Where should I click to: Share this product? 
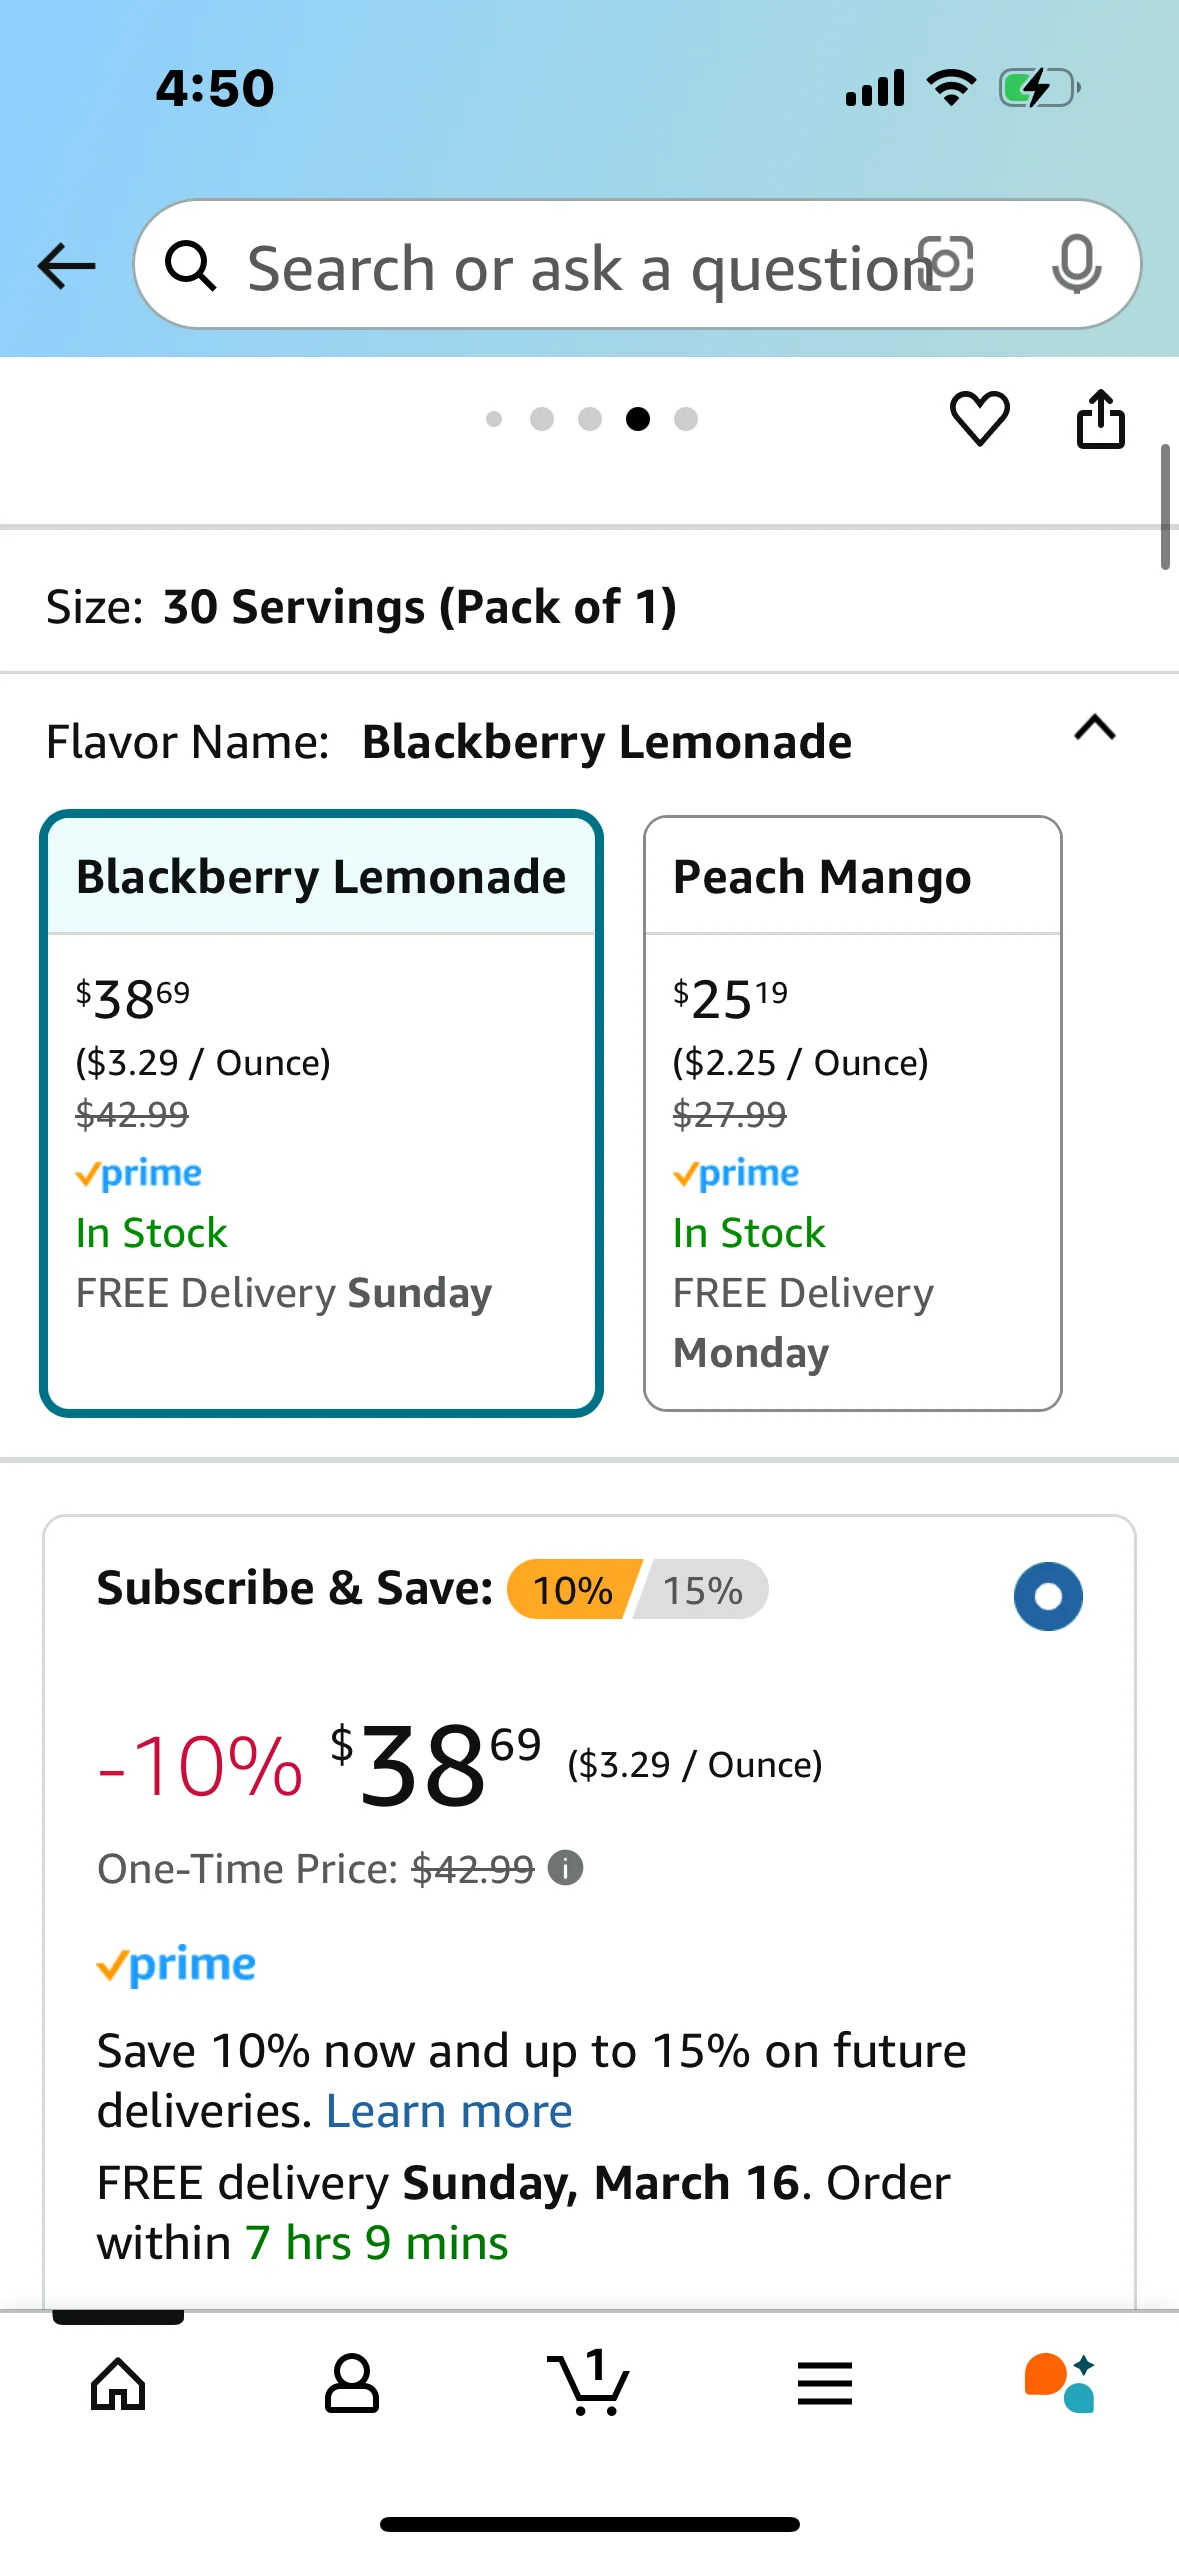tap(1100, 419)
